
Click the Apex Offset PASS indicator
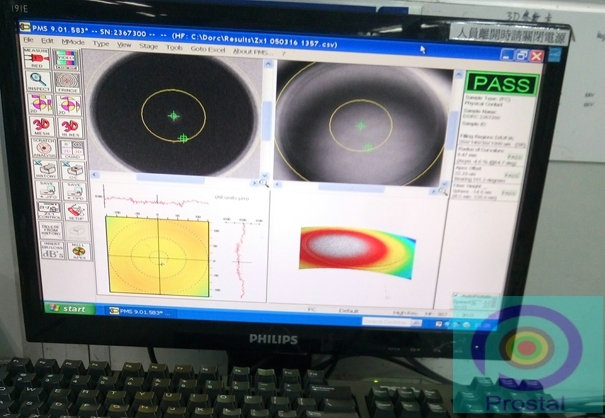[511, 175]
